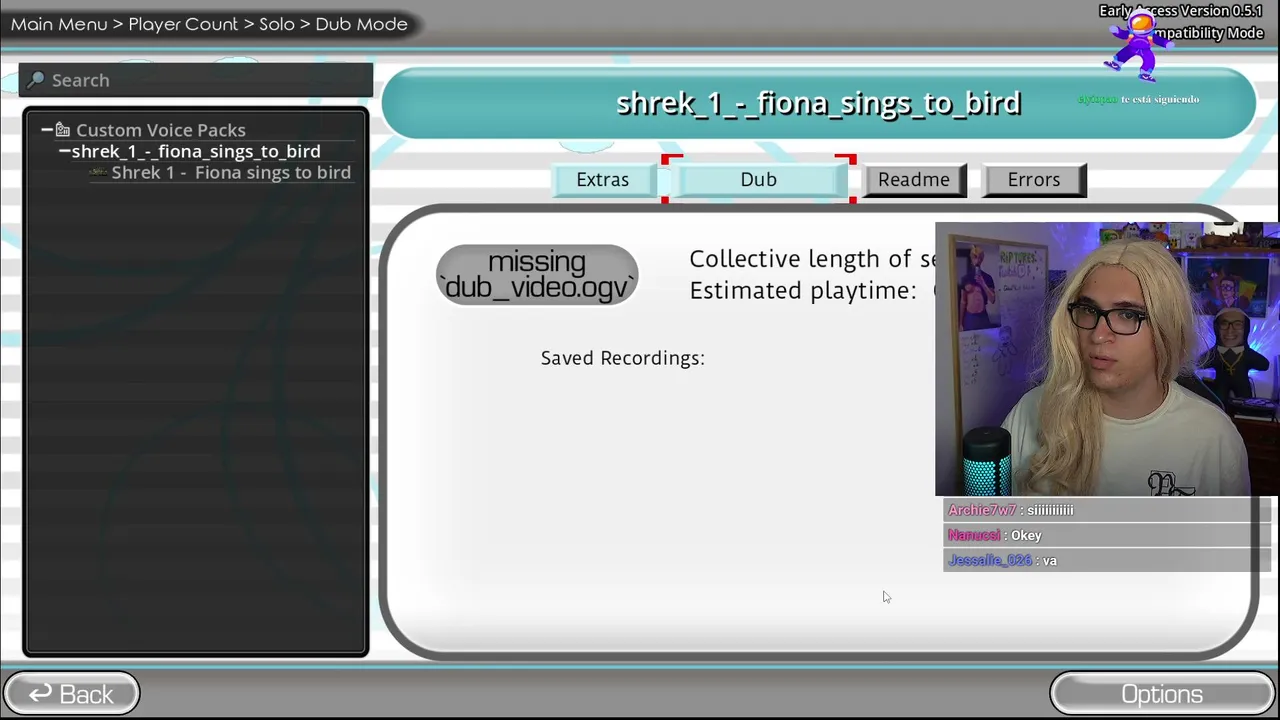Viewport: 1280px width, 720px height.
Task: Click the magnifying glass search icon
Action: 36,80
